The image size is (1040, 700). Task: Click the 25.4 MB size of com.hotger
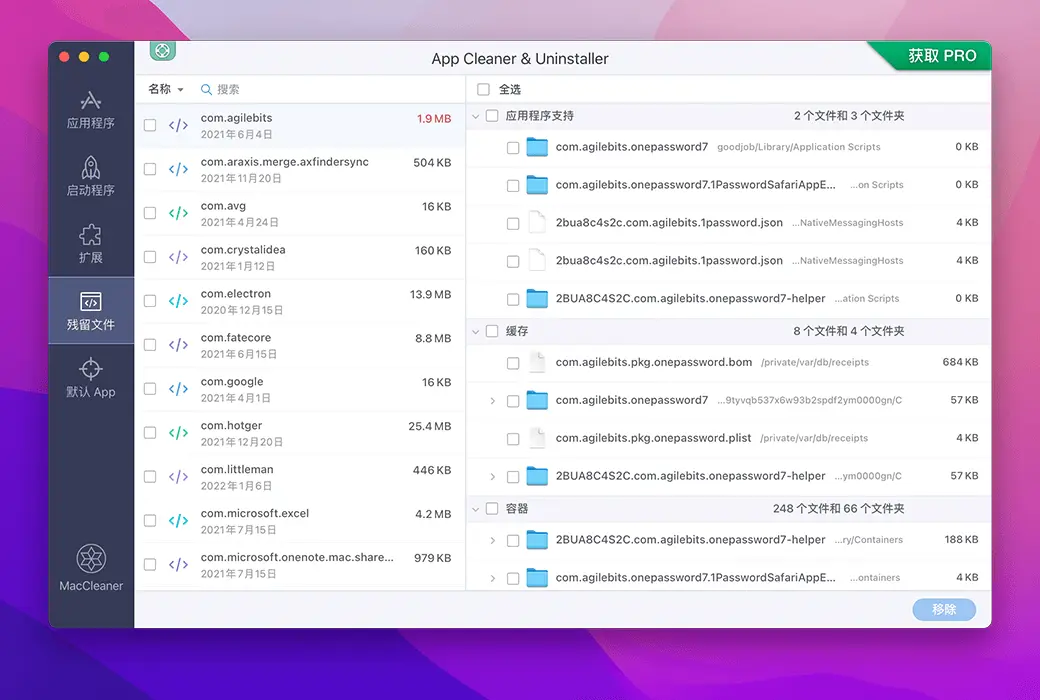coord(430,426)
